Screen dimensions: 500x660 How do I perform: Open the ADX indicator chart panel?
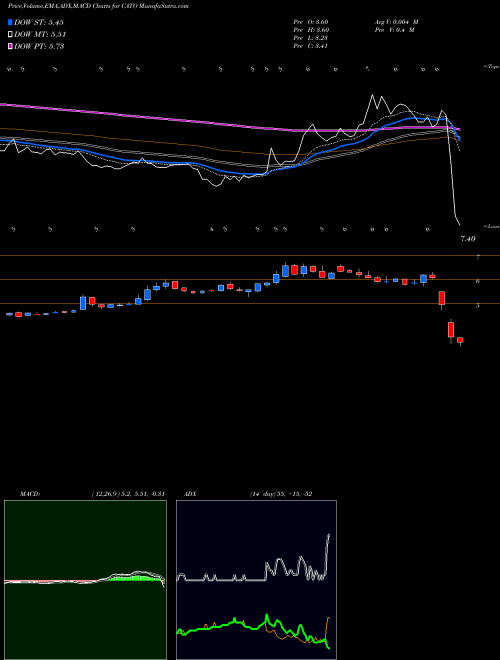(x=256, y=580)
